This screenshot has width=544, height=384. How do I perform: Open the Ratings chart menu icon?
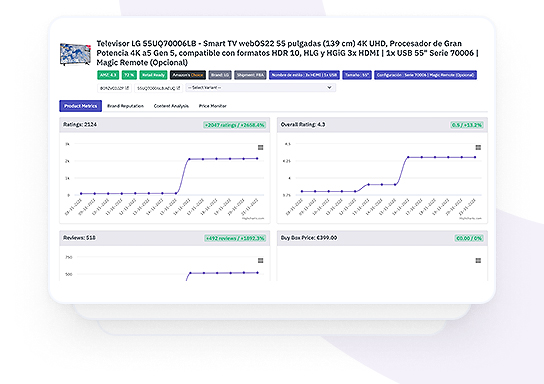coord(261,147)
